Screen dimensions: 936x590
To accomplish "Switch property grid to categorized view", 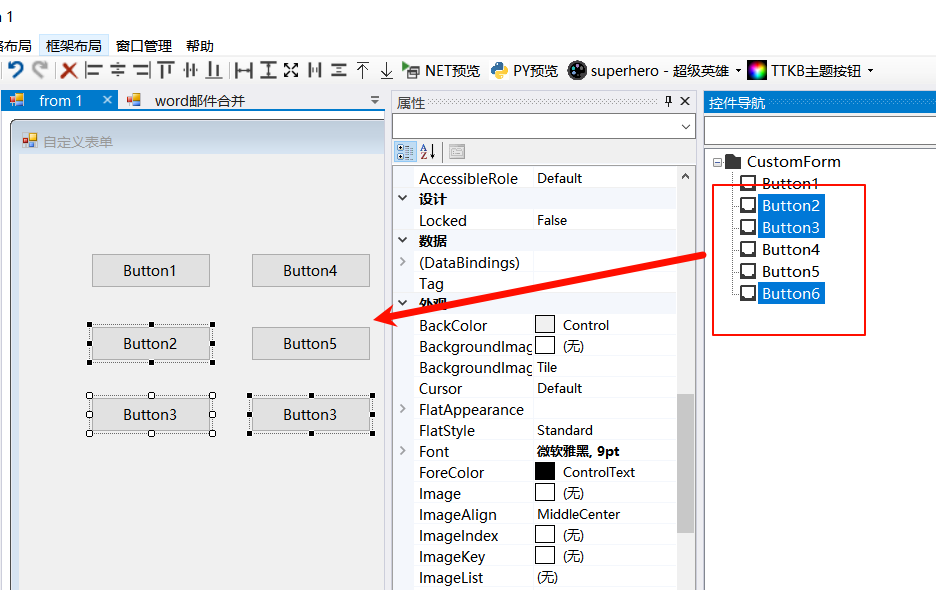I will tap(405, 152).
